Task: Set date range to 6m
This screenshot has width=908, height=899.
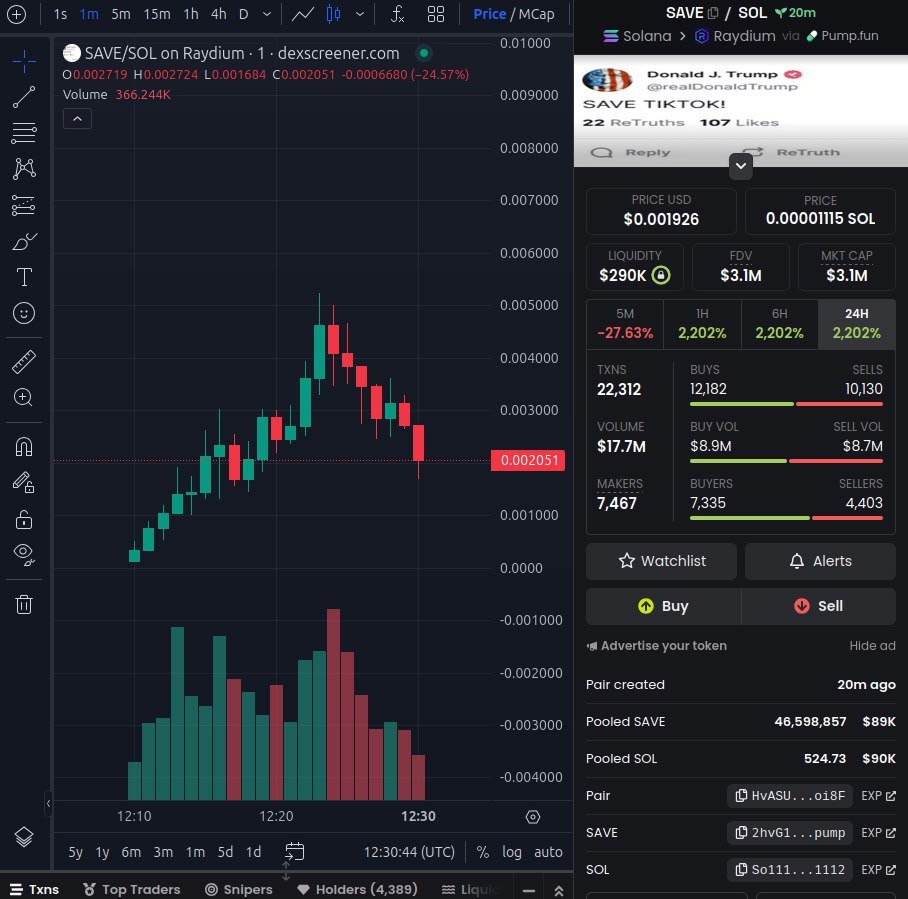Action: [x=131, y=852]
